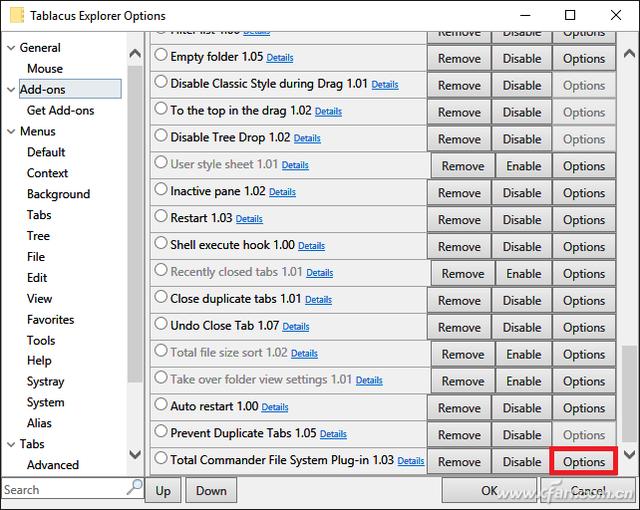The image size is (640, 510).
Task: Click the OK button
Action: pos(489,490)
